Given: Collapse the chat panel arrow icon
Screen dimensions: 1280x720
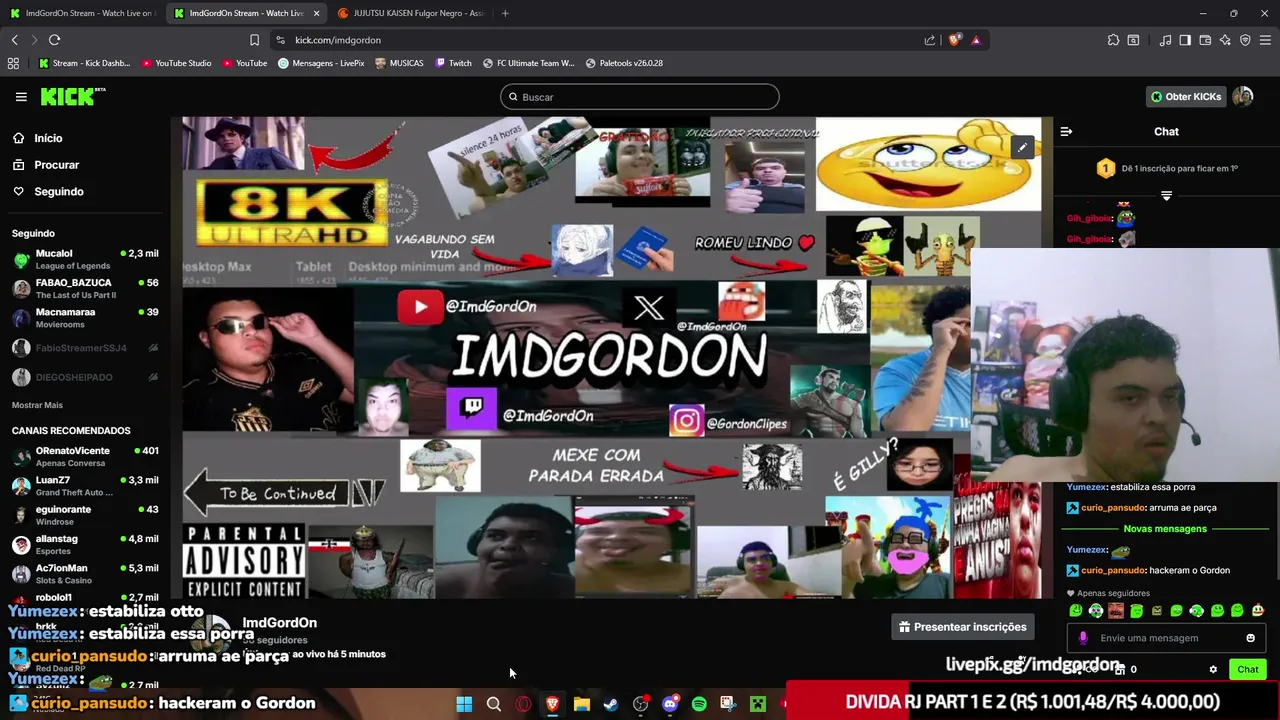Looking at the screenshot, I should pos(1066,132).
